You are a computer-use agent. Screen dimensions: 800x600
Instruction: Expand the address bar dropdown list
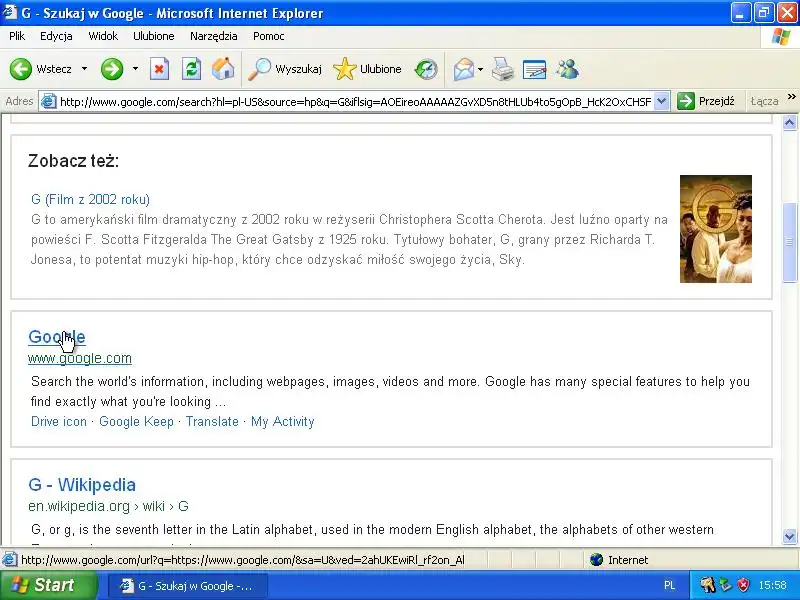[661, 102]
